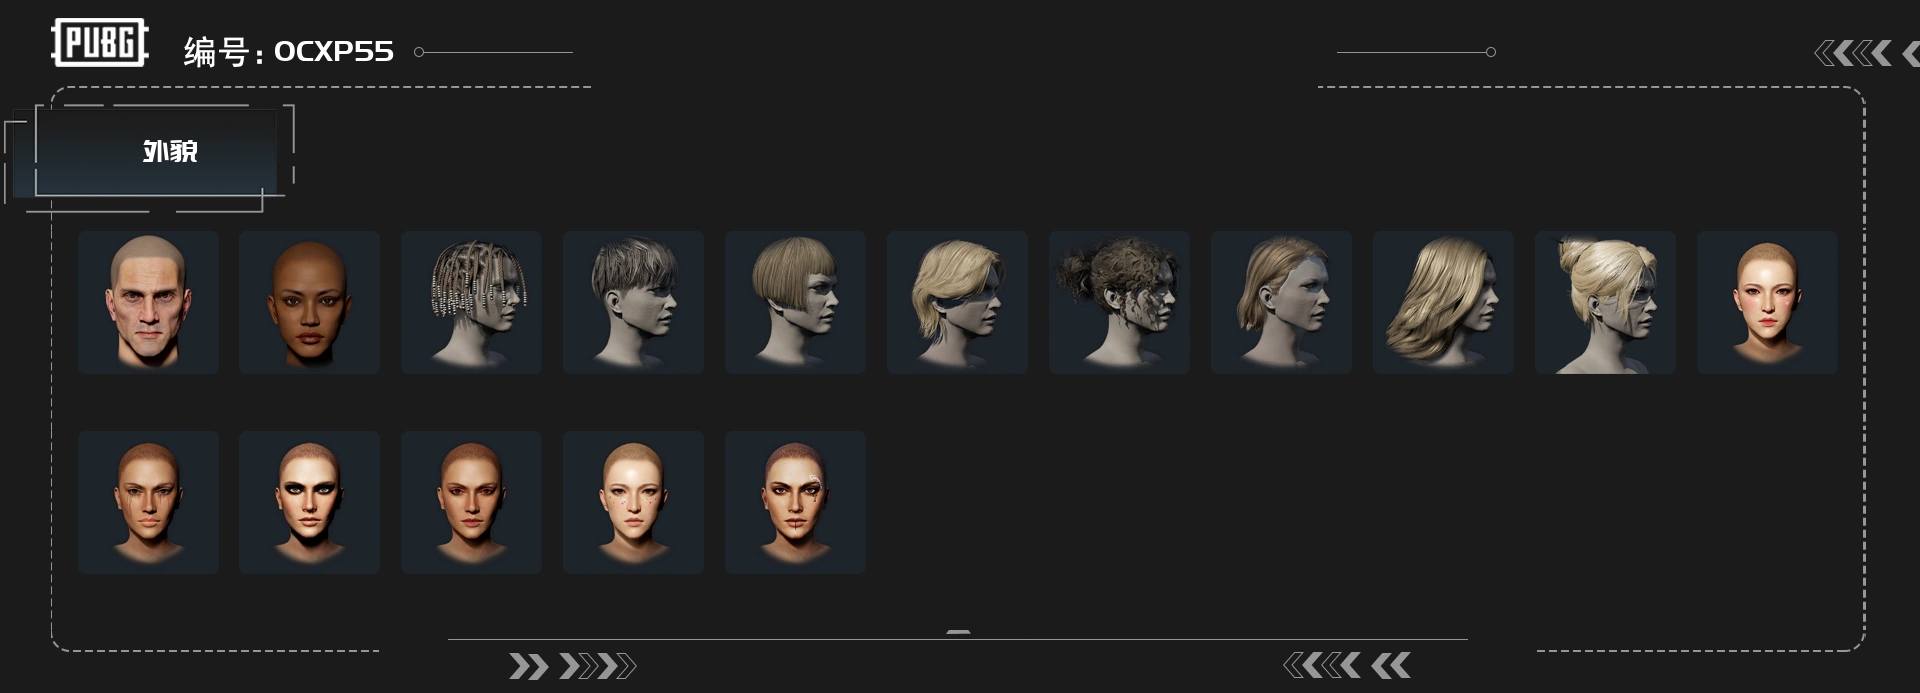Choose the short dark textured-crop hairstyle
This screenshot has width=1920, height=693.
[x=633, y=302]
